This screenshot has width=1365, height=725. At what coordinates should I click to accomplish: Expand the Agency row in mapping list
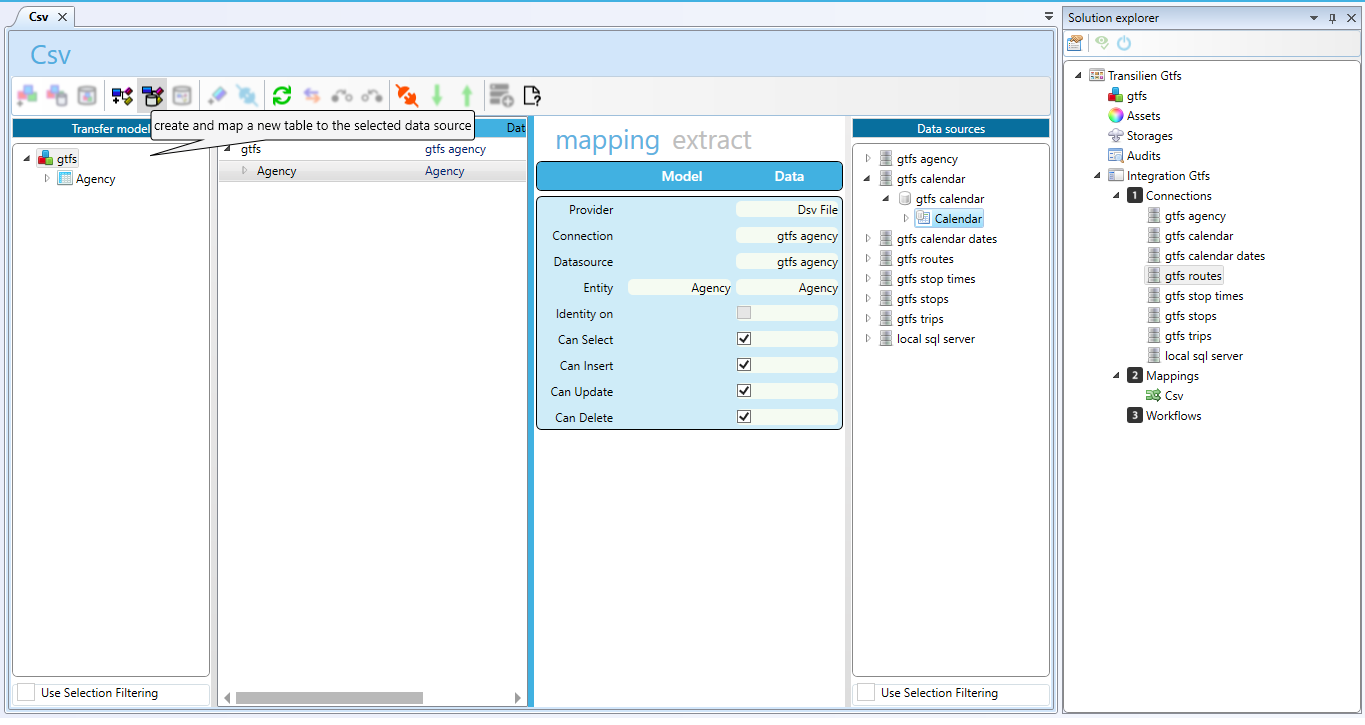pos(245,171)
